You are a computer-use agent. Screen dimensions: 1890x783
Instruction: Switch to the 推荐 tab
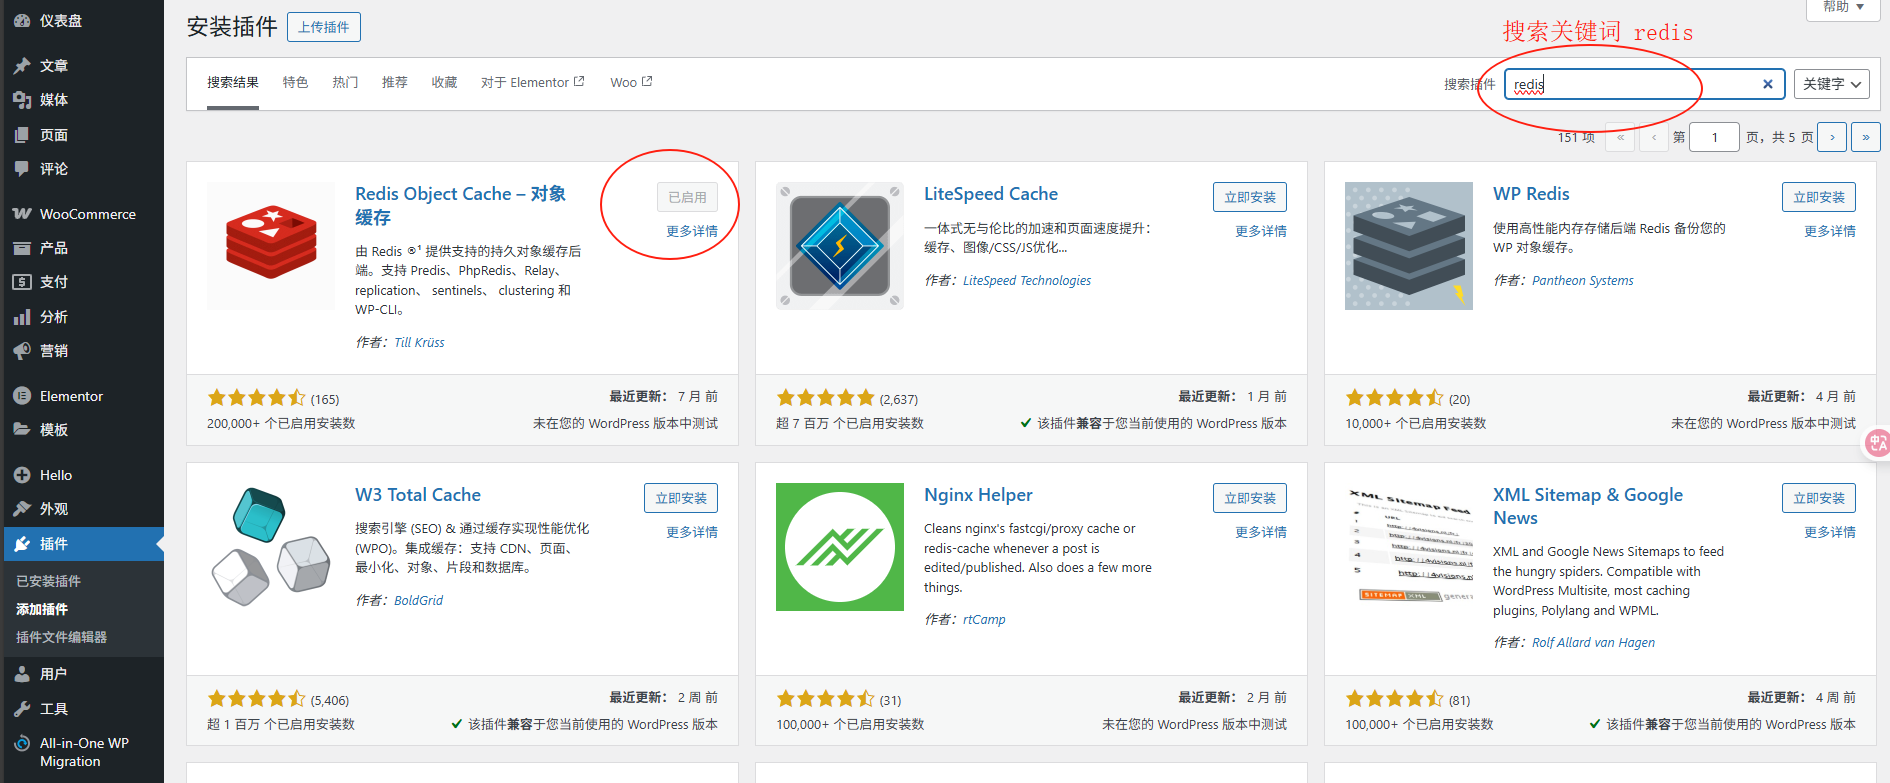pyautogui.click(x=395, y=82)
